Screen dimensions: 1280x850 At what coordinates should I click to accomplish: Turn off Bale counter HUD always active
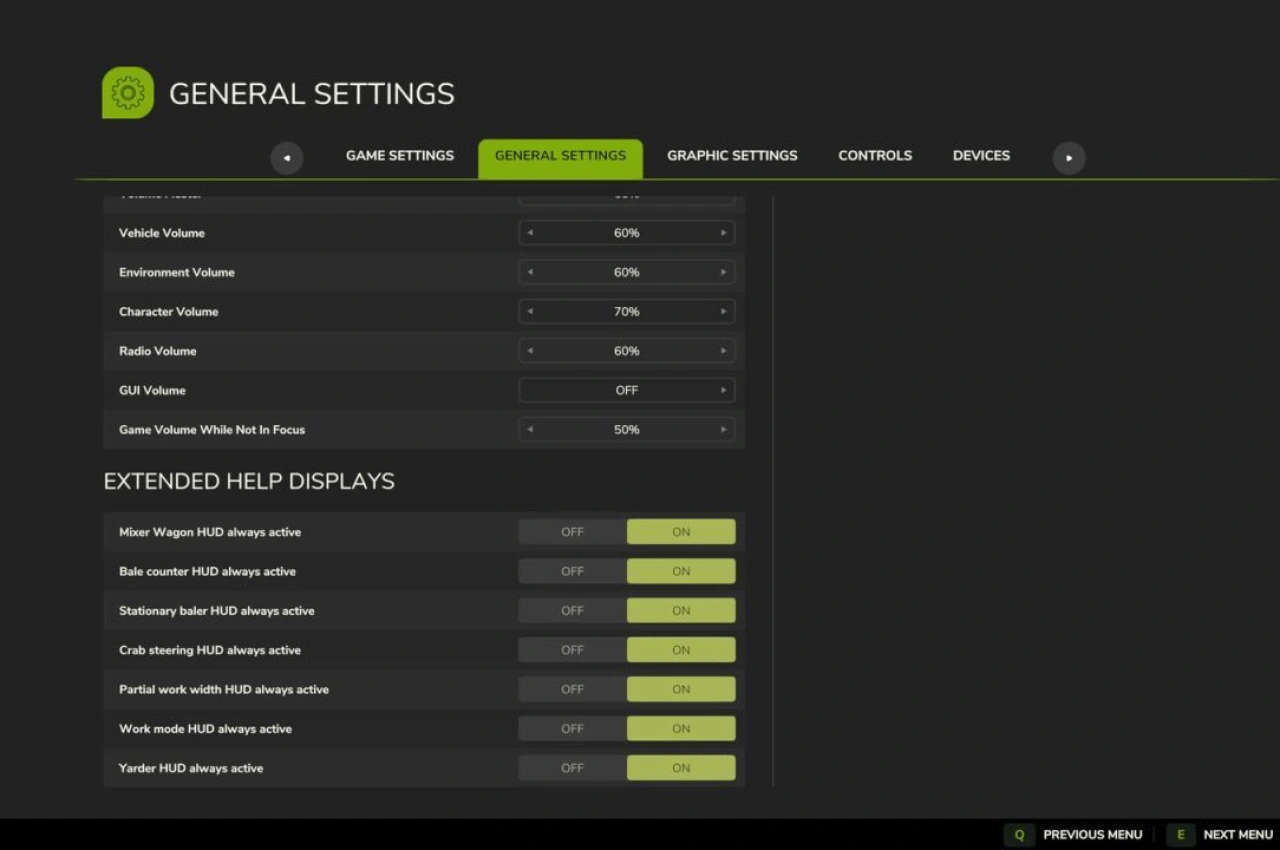571,571
